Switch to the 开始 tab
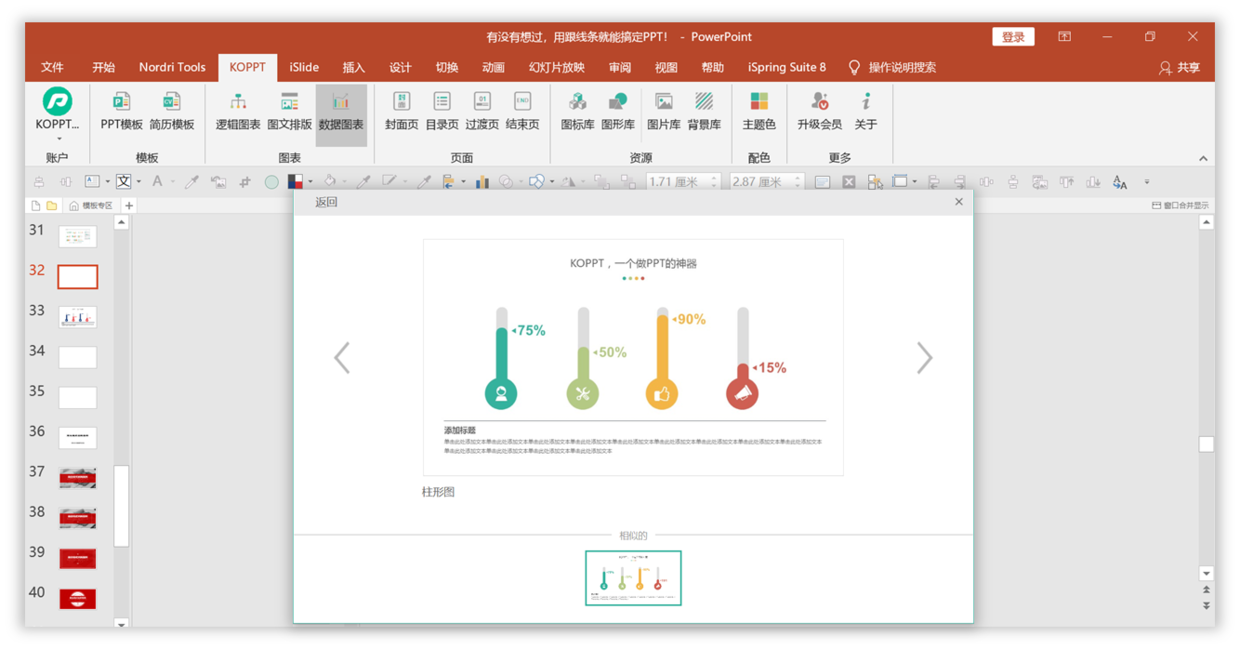Image resolution: width=1240 pixels, height=649 pixels. pos(103,67)
